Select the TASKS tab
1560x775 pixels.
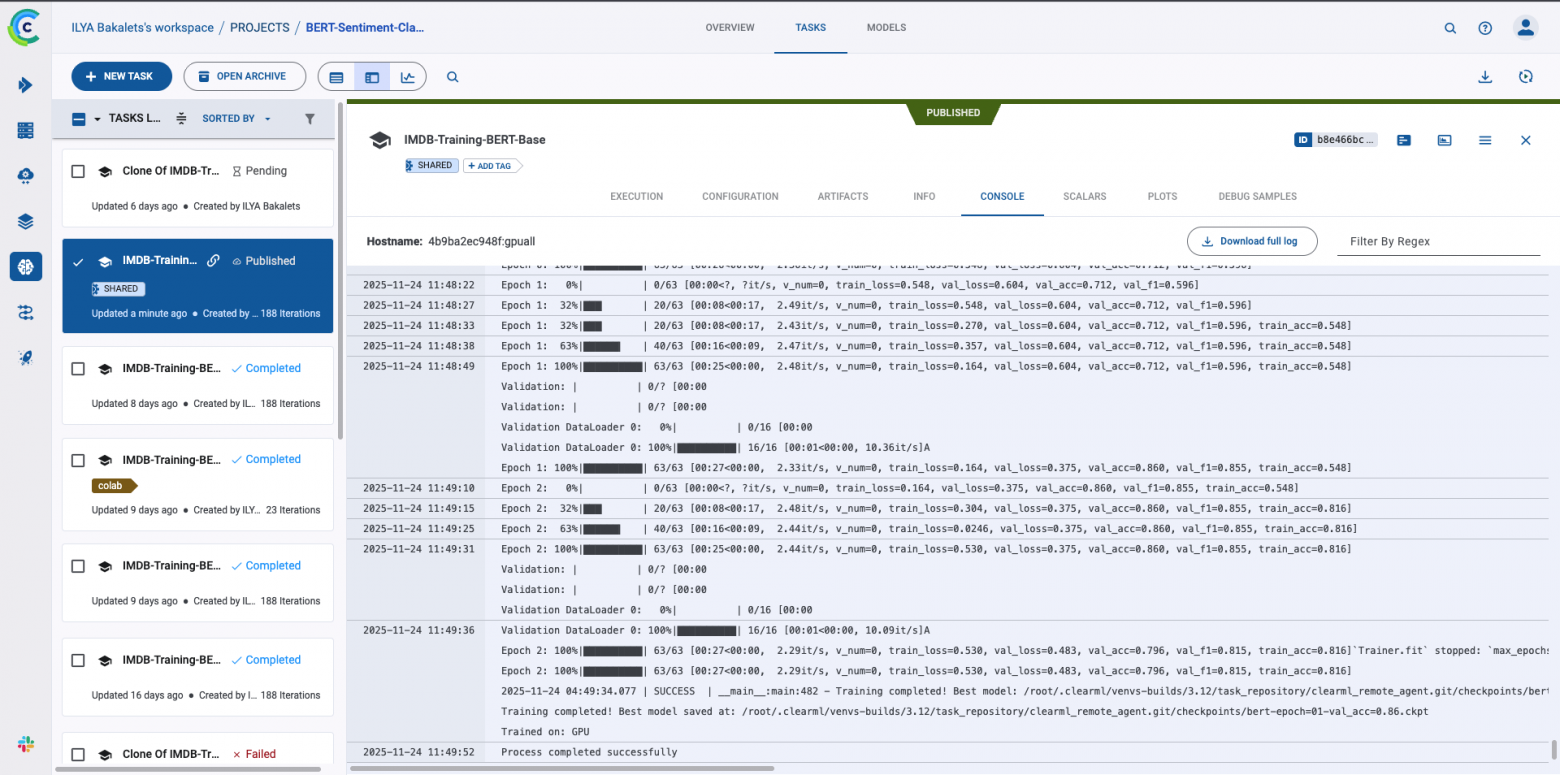point(811,28)
